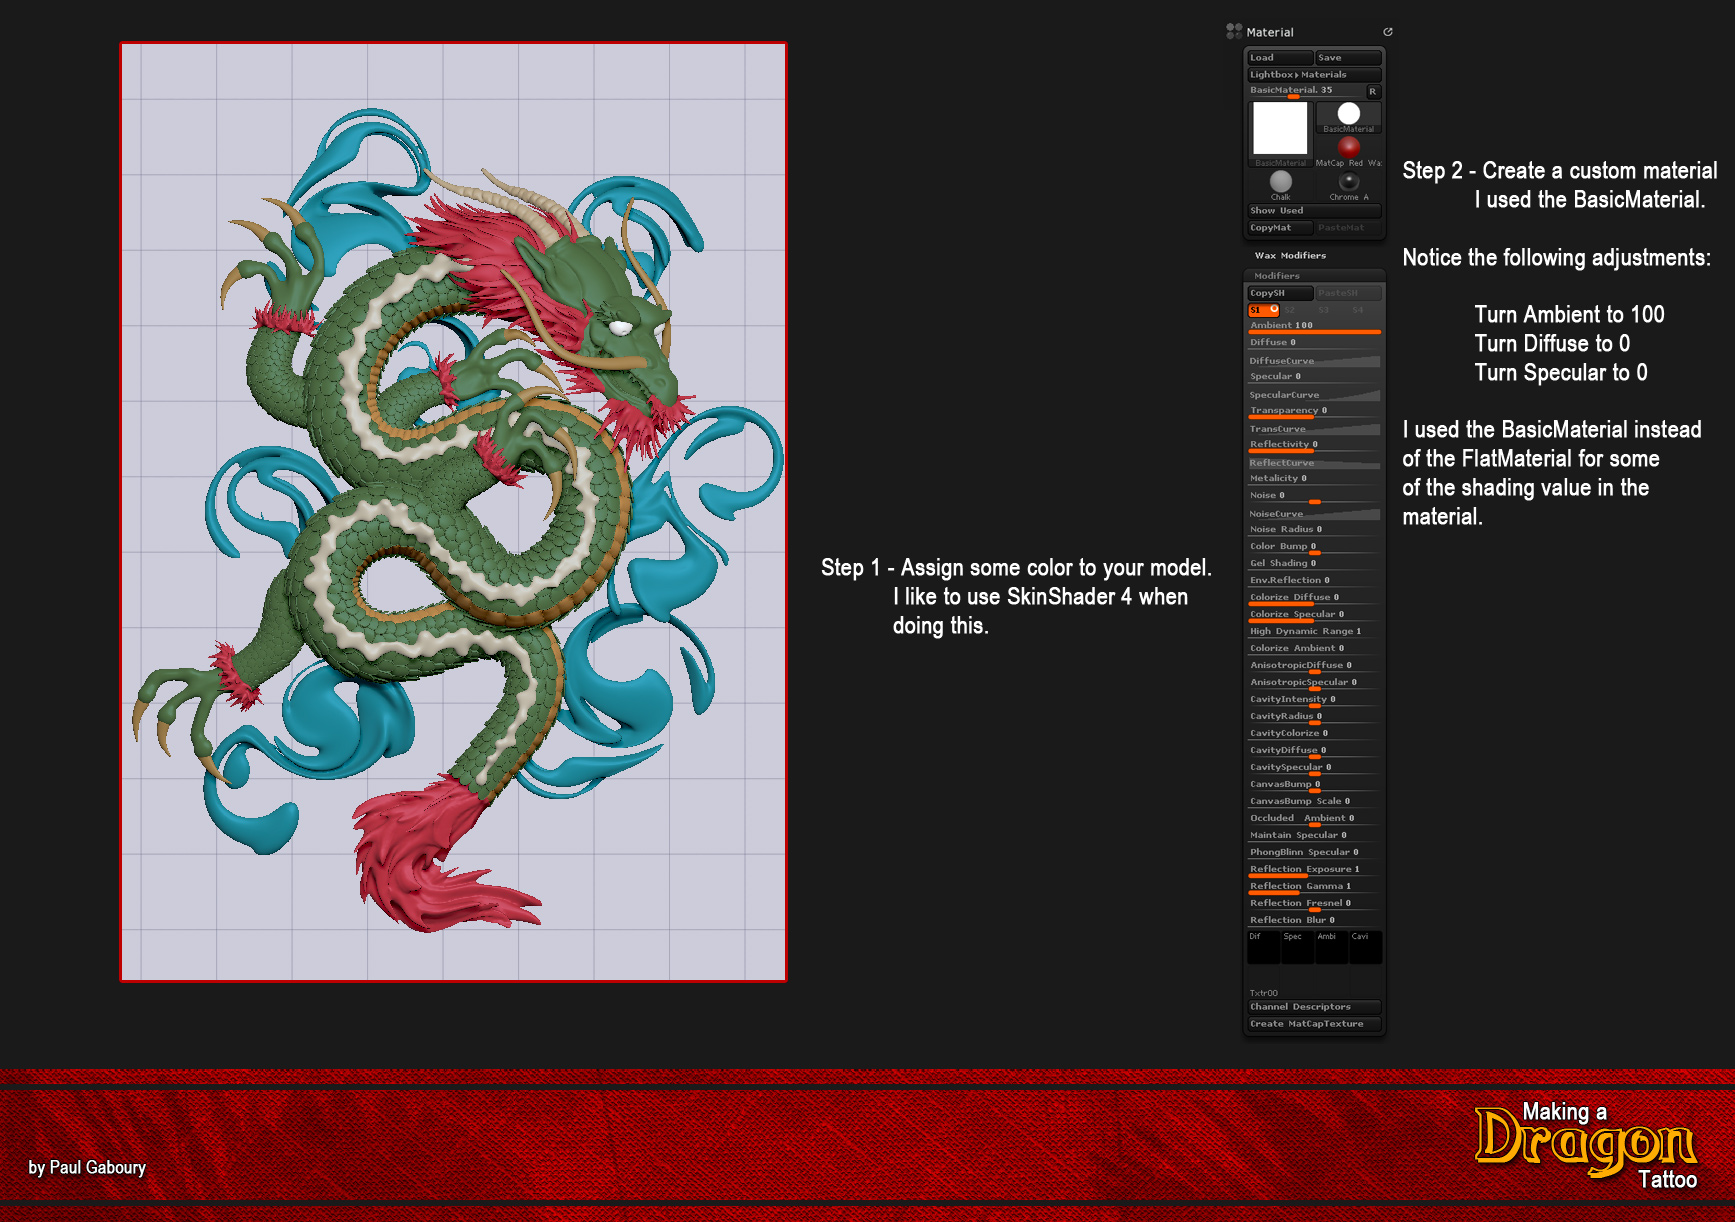1735x1222 pixels.
Task: Click the Colorize Ambient slider
Action: [1314, 649]
